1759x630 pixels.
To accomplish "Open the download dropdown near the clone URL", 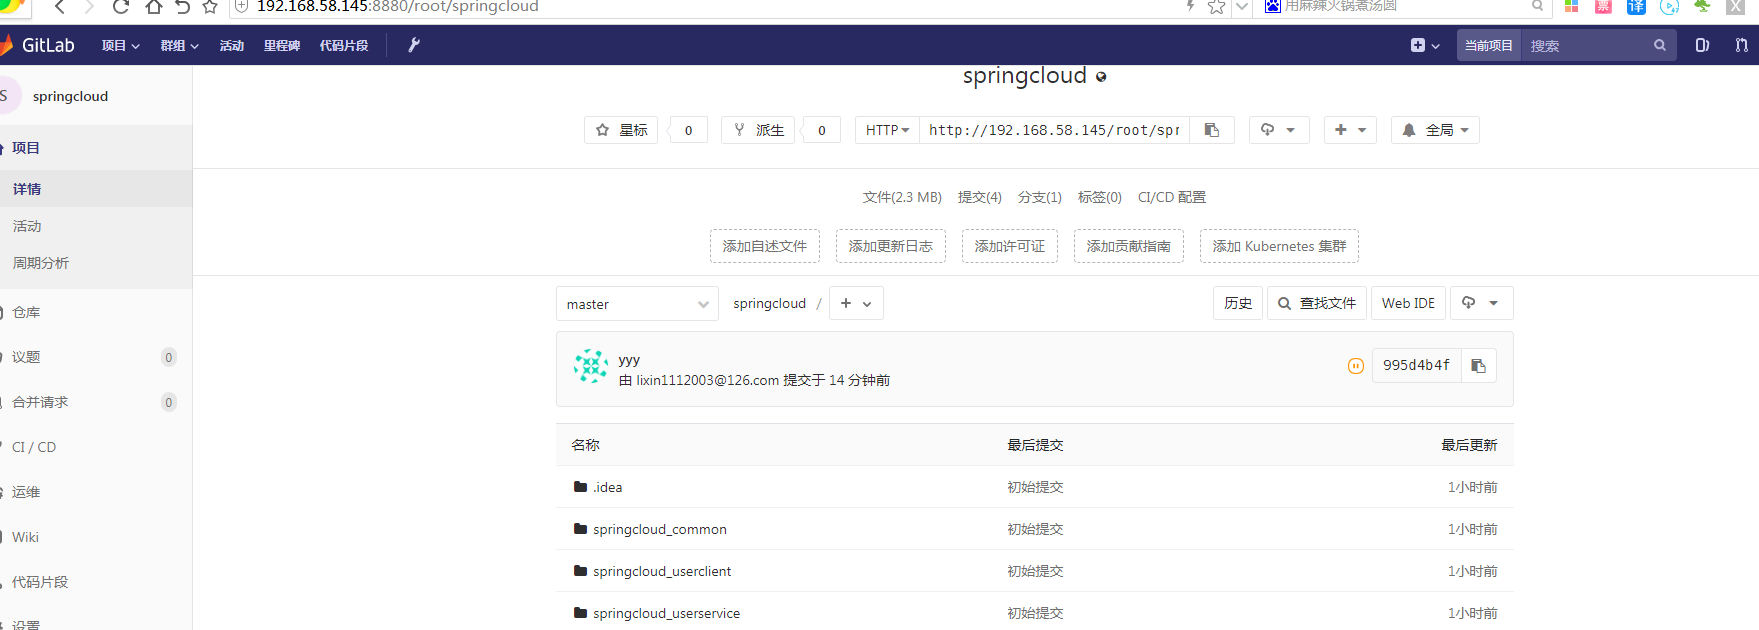I will 1279,130.
